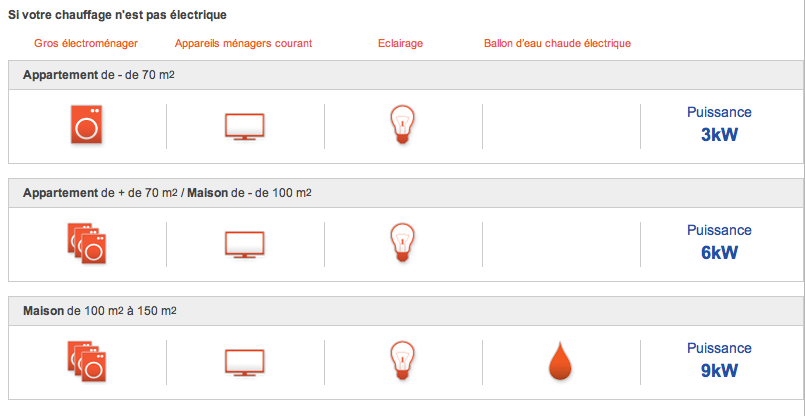Screen dimensions: 805x416
Task: Click the single washing machine icon in 3kW row
Action: point(86,124)
